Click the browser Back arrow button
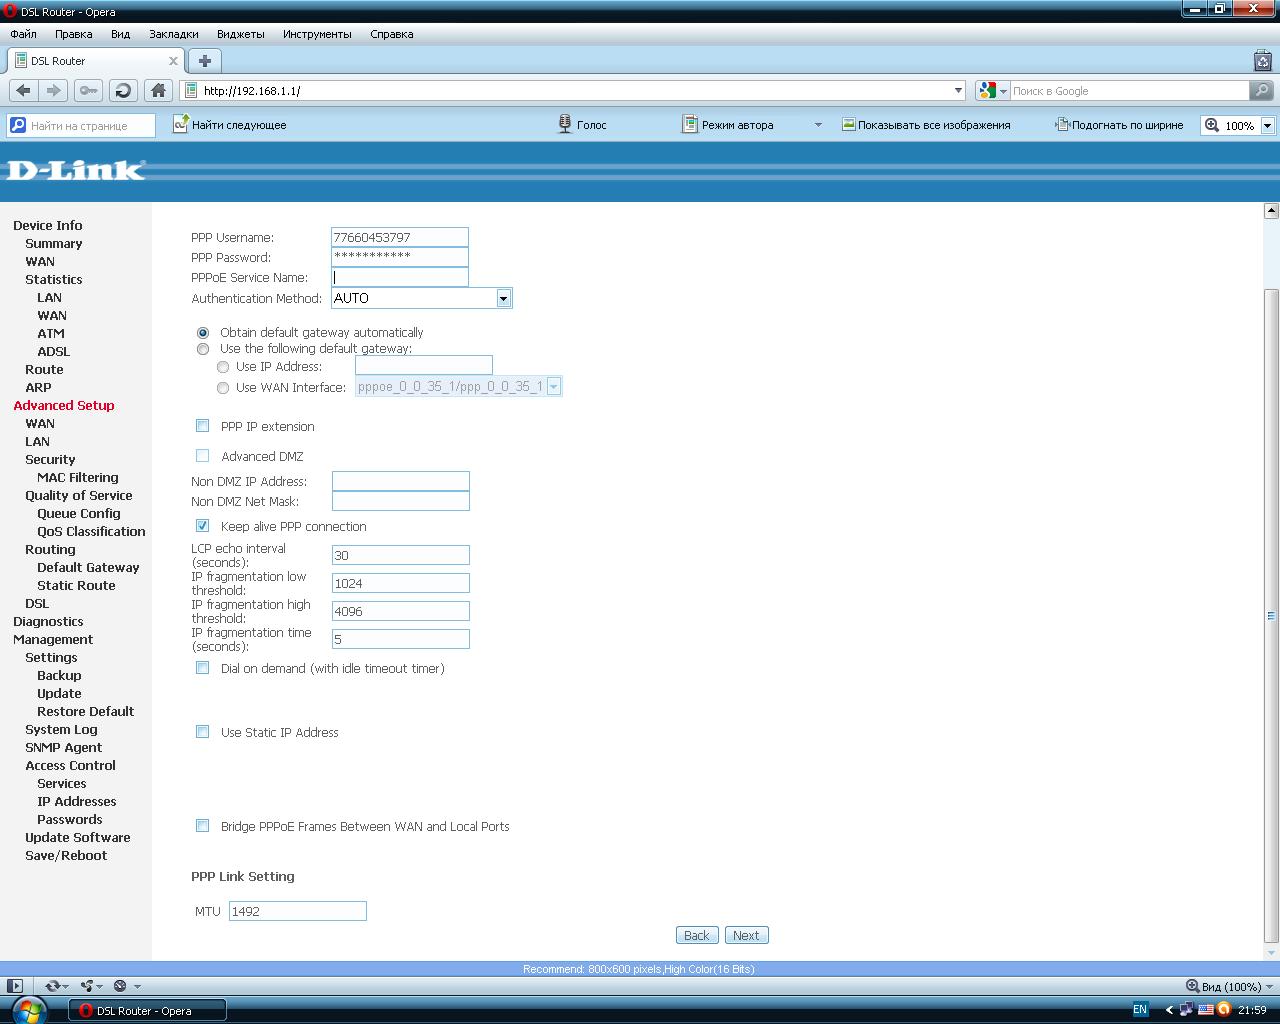This screenshot has width=1280, height=1024. (x=23, y=90)
